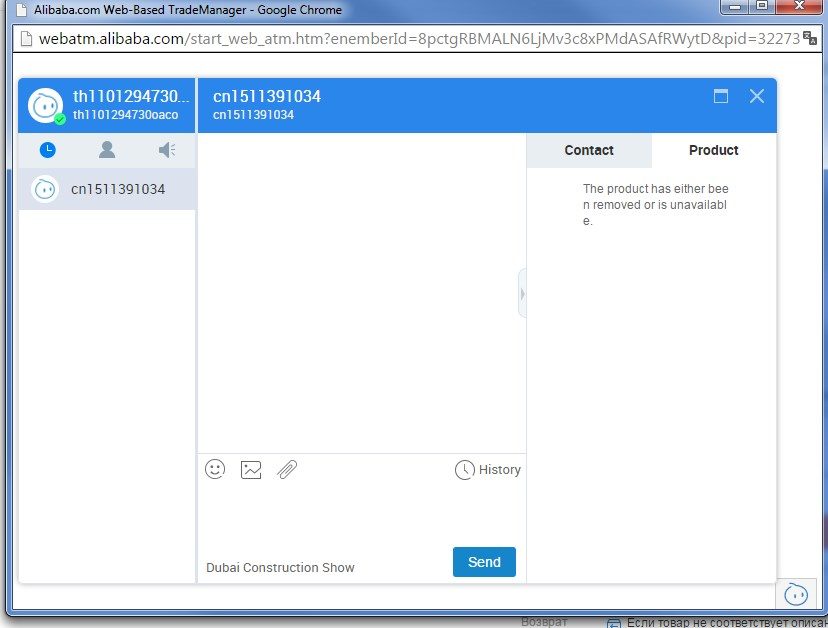828x628 pixels.
Task: Close the chat with the X icon
Action: 757,96
